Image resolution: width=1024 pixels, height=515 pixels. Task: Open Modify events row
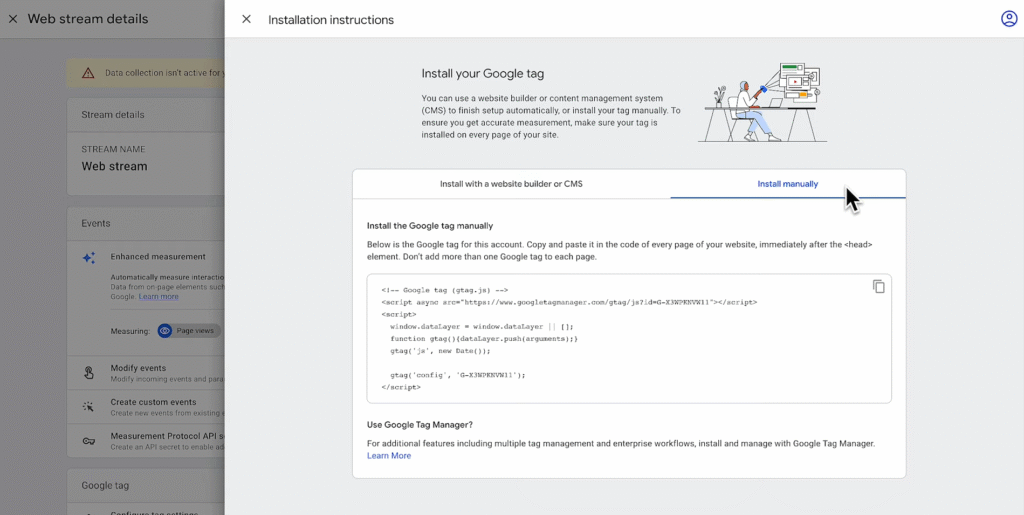click(x=146, y=373)
